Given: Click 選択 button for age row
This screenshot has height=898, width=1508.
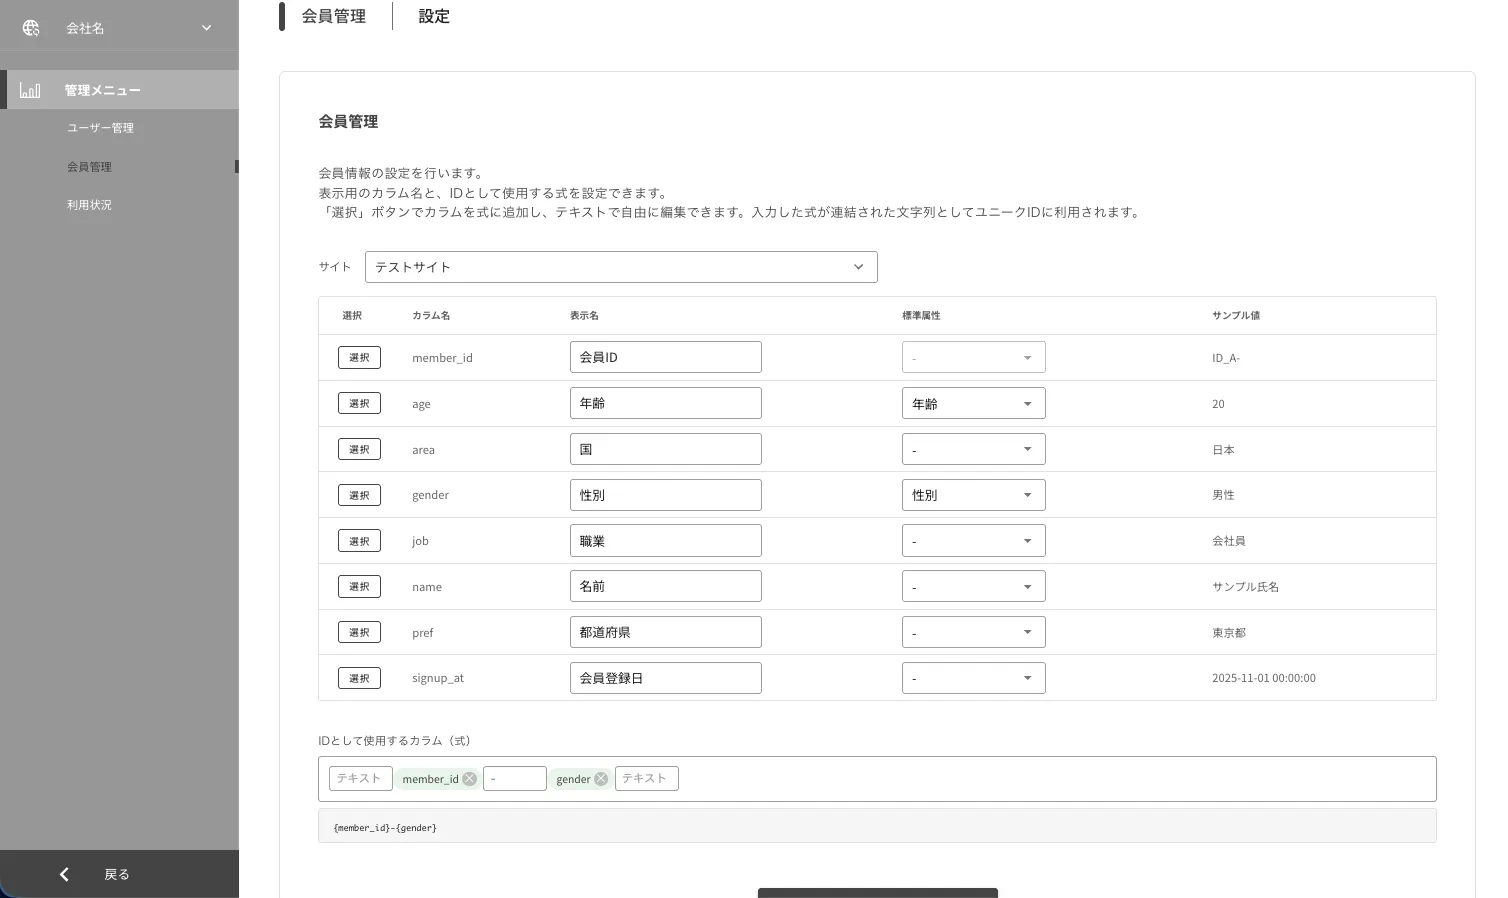Looking at the screenshot, I should tap(359, 403).
